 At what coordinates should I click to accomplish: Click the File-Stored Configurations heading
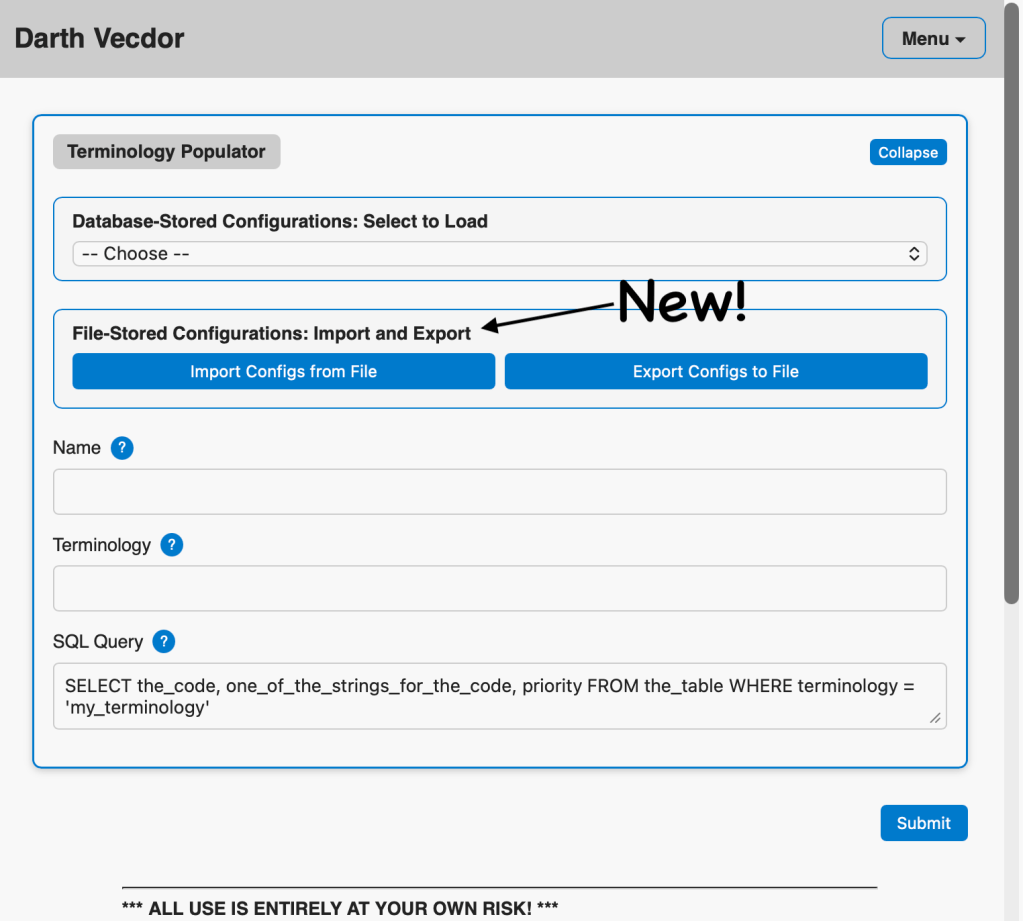271,334
